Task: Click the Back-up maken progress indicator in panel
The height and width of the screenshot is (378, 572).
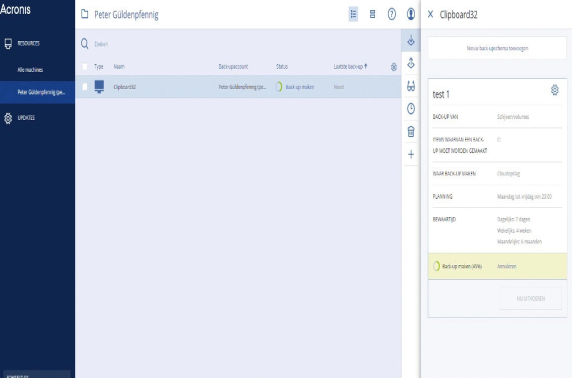Action: [x=457, y=266]
